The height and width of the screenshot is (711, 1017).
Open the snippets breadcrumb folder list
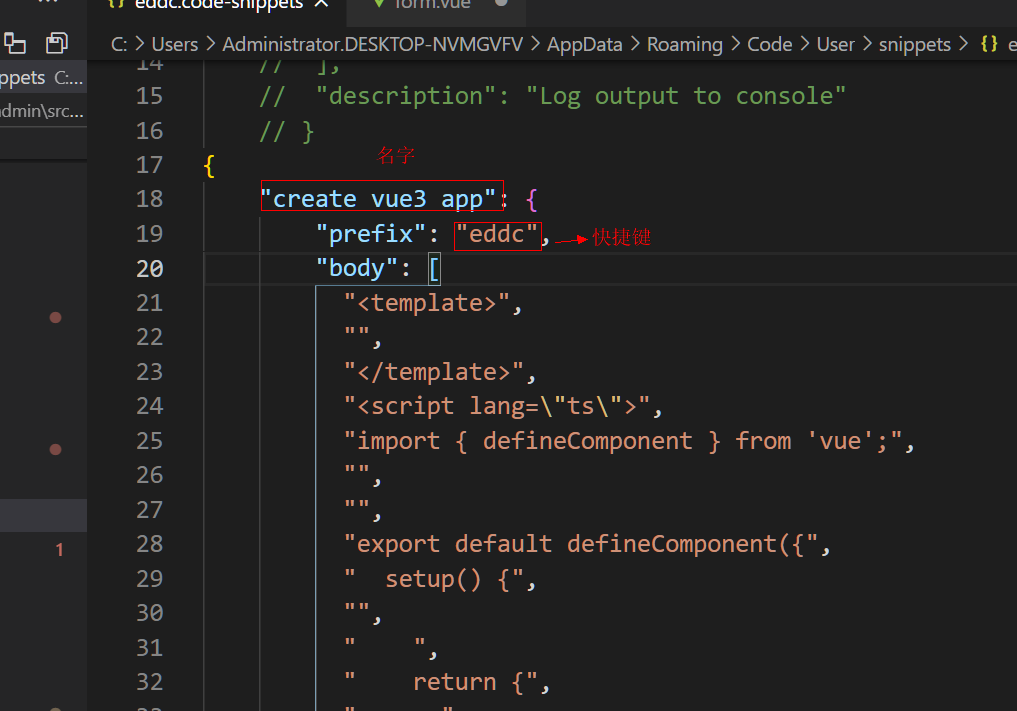[914, 45]
